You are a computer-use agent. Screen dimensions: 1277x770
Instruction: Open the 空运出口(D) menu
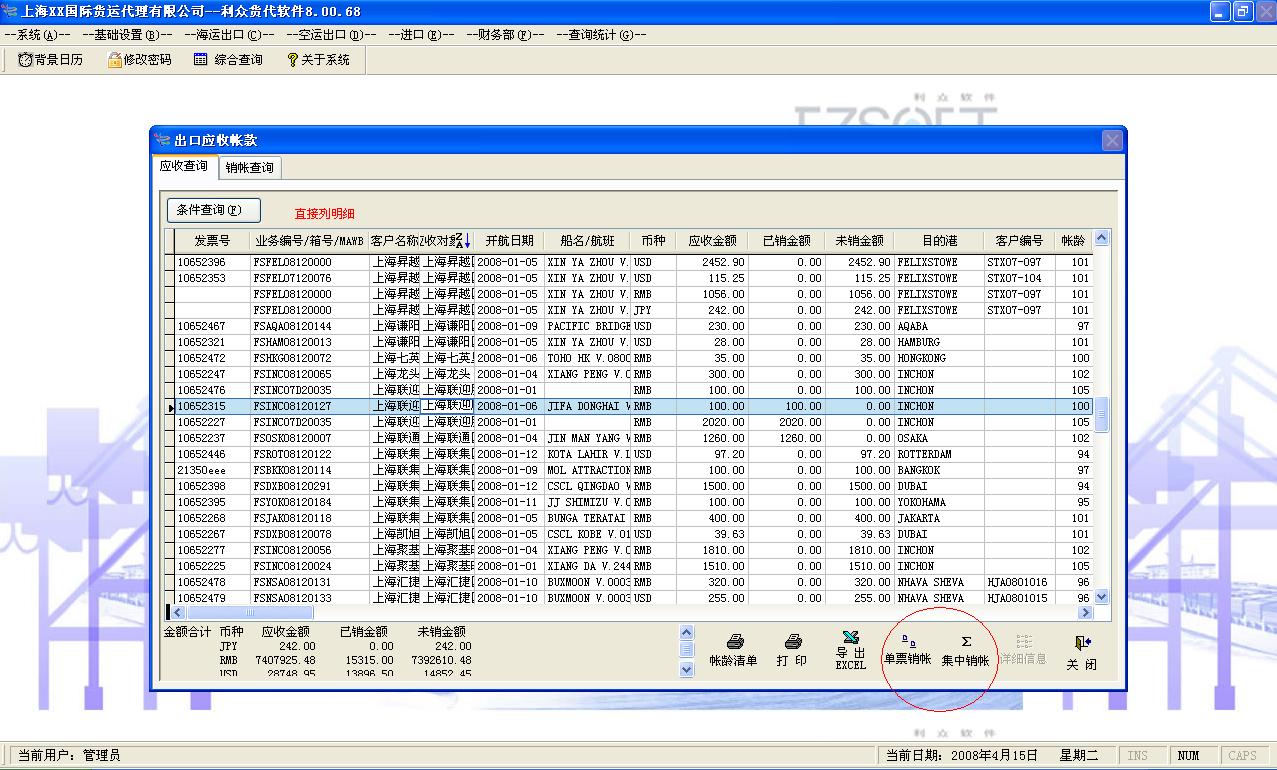[x=331, y=34]
